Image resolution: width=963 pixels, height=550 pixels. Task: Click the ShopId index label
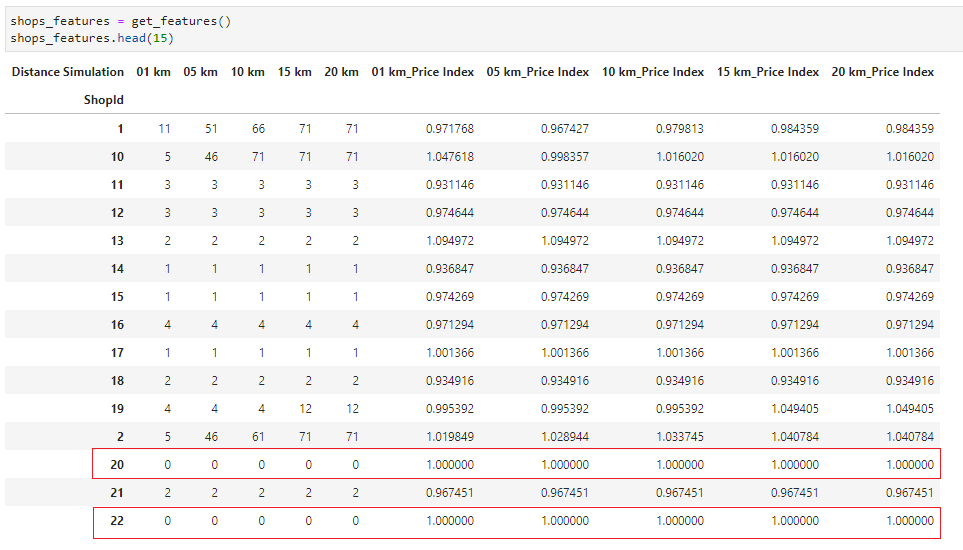tap(104, 100)
